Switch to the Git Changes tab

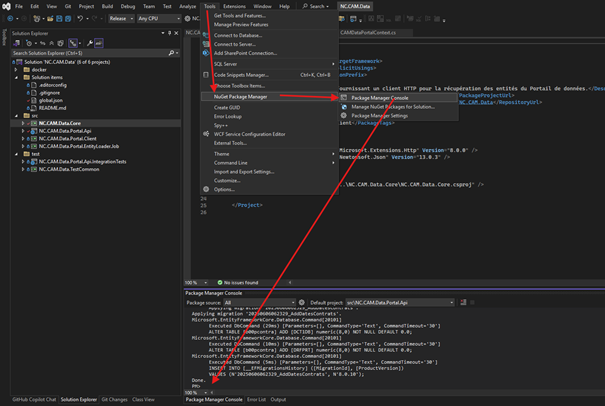[x=114, y=399]
